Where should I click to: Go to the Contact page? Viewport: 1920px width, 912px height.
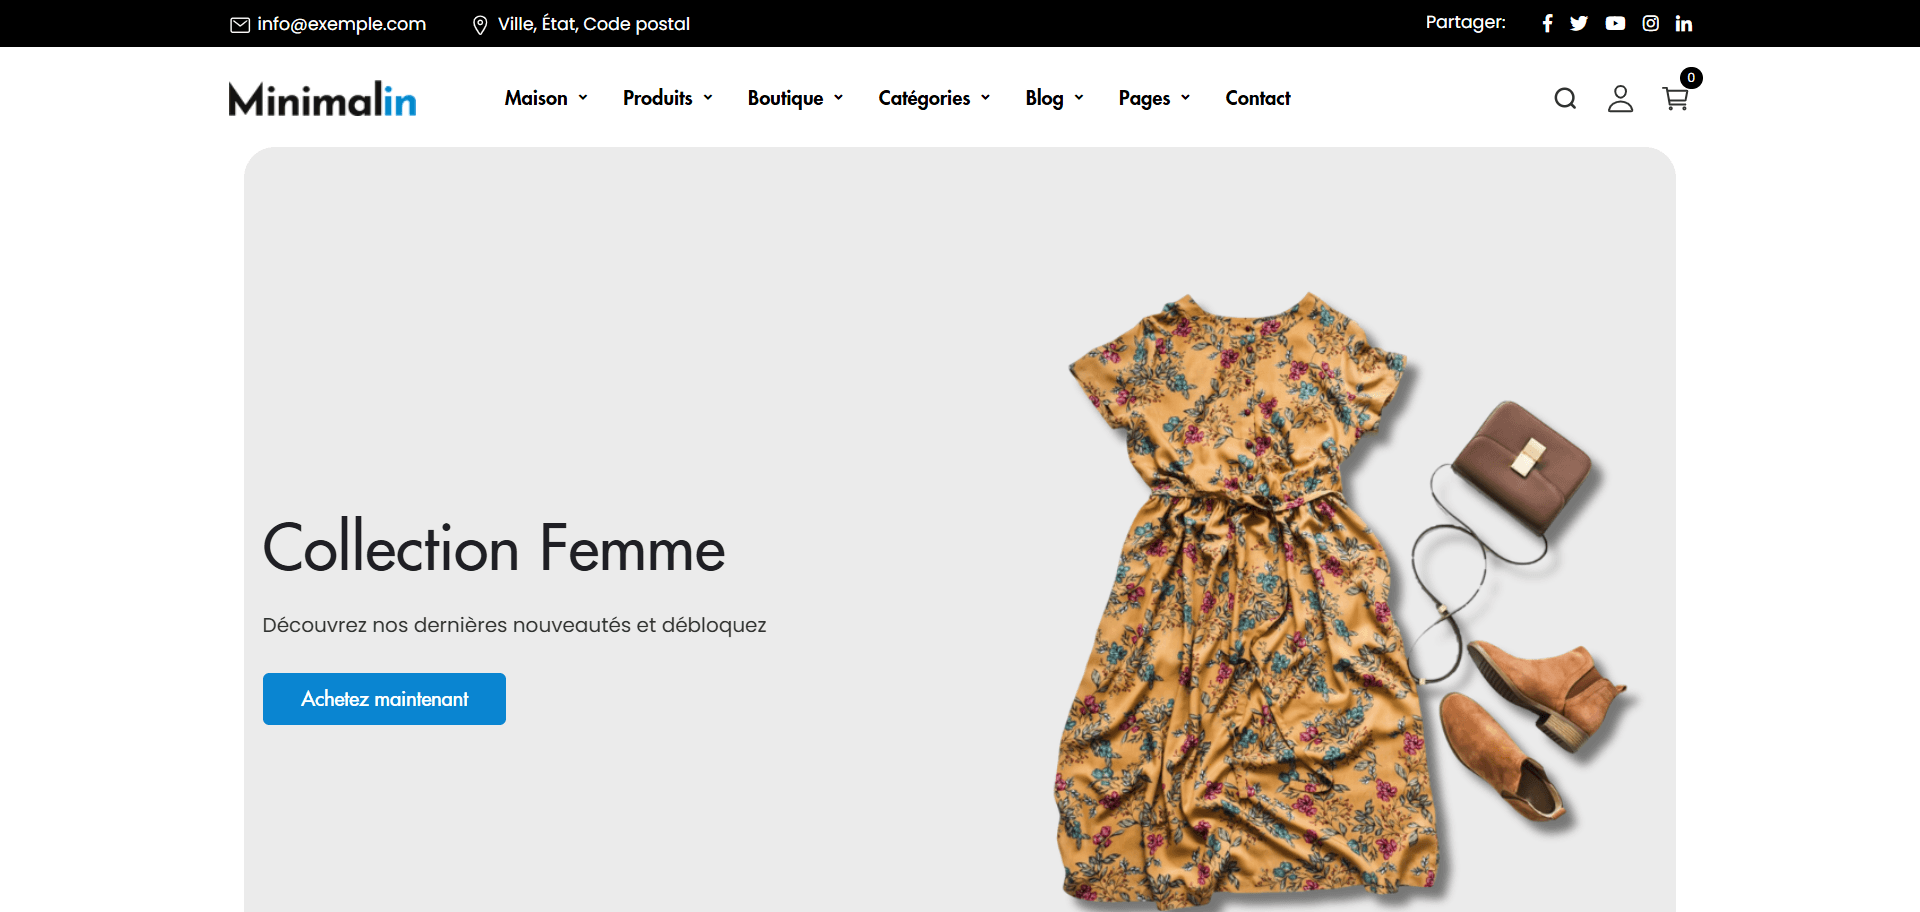coord(1258,98)
